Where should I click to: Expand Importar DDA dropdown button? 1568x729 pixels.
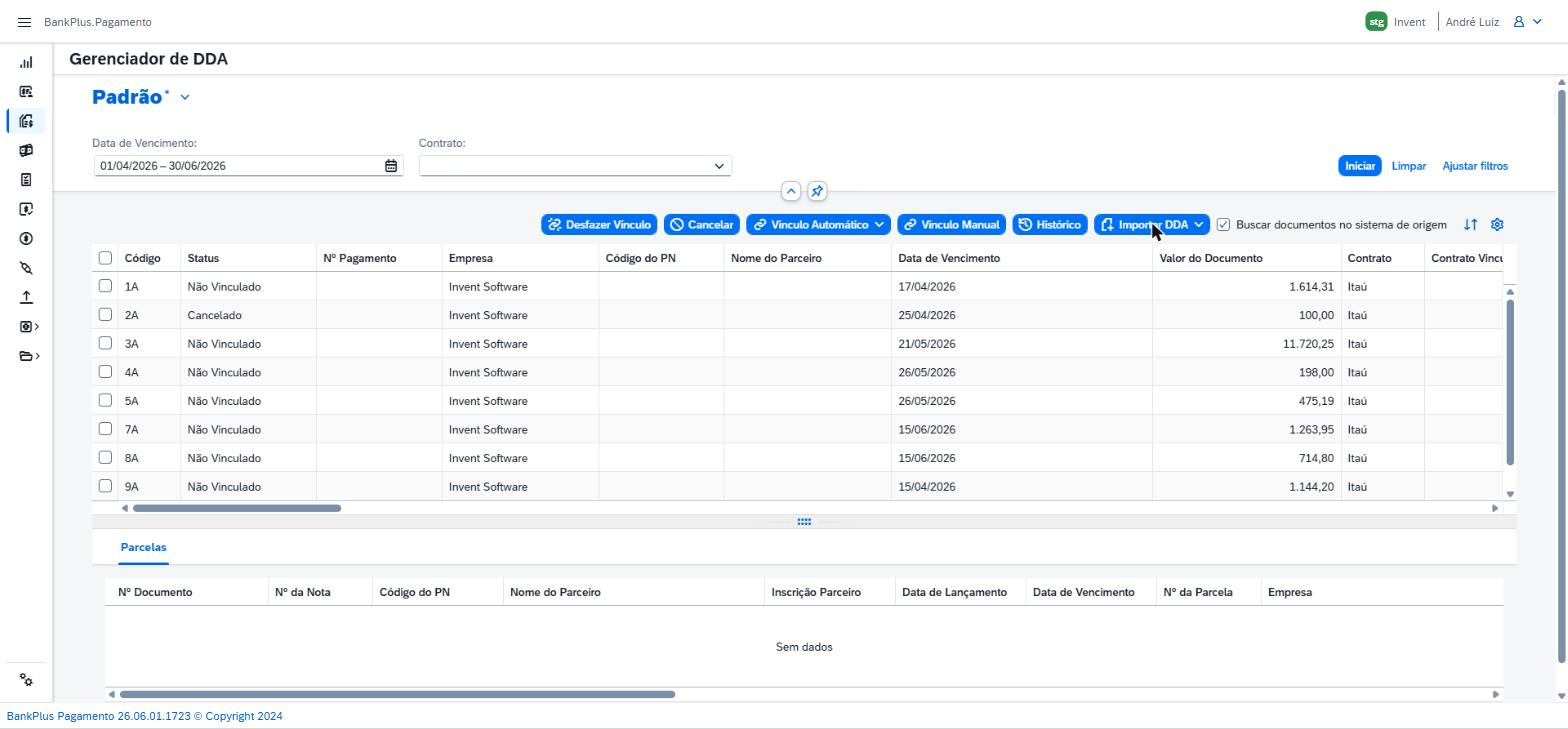pyautogui.click(x=1198, y=225)
